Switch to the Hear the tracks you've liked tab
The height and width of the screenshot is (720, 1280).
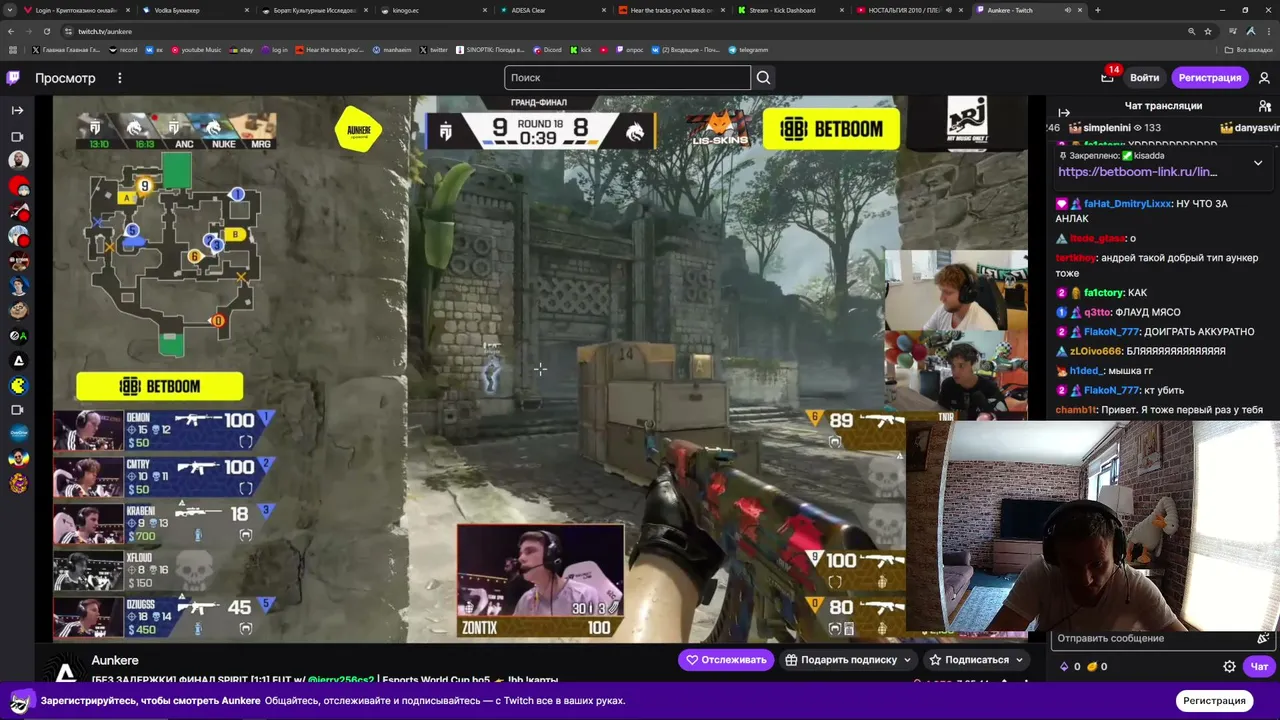pos(668,10)
